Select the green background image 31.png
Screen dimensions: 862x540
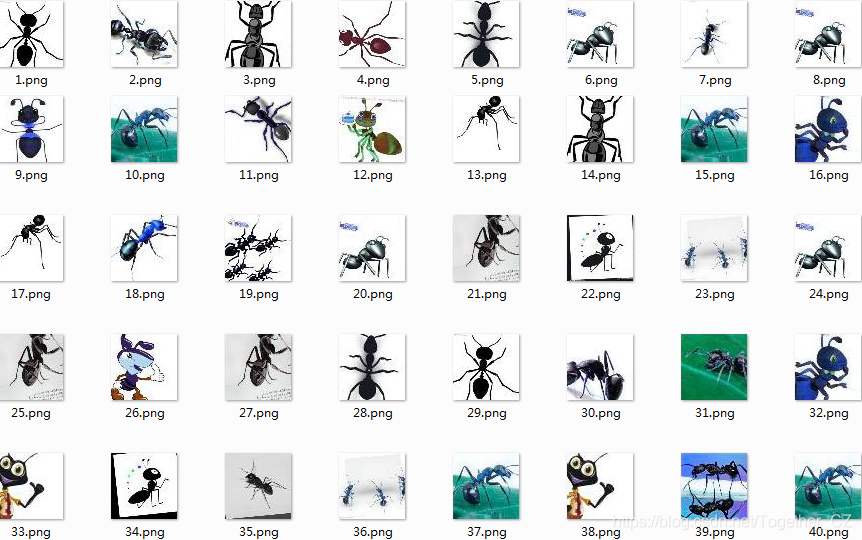714,367
